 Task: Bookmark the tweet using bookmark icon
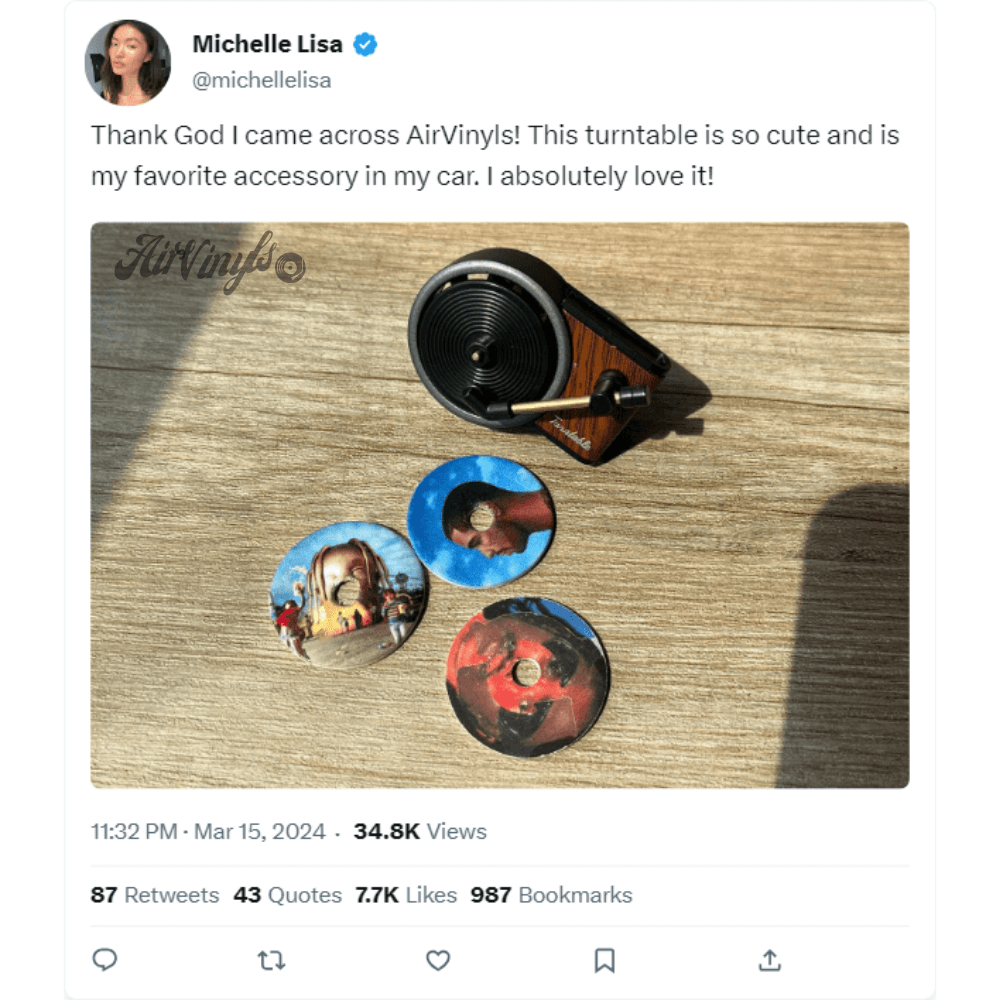[x=604, y=960]
